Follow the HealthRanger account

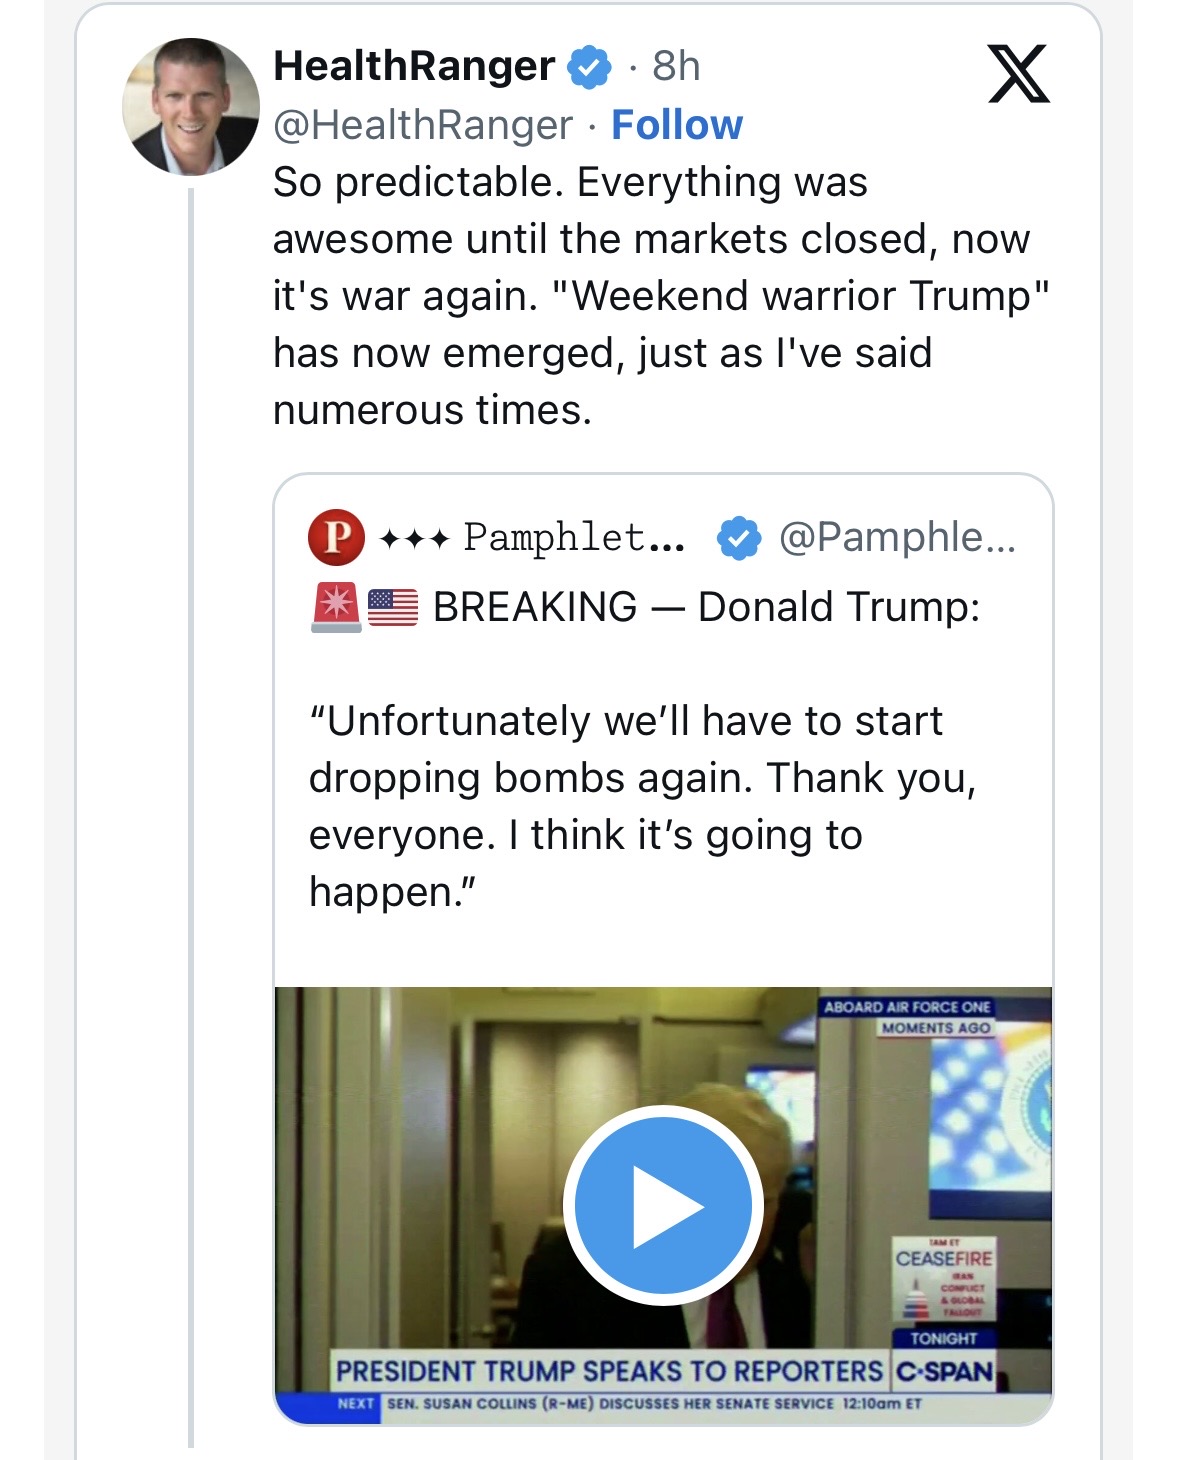pos(677,125)
